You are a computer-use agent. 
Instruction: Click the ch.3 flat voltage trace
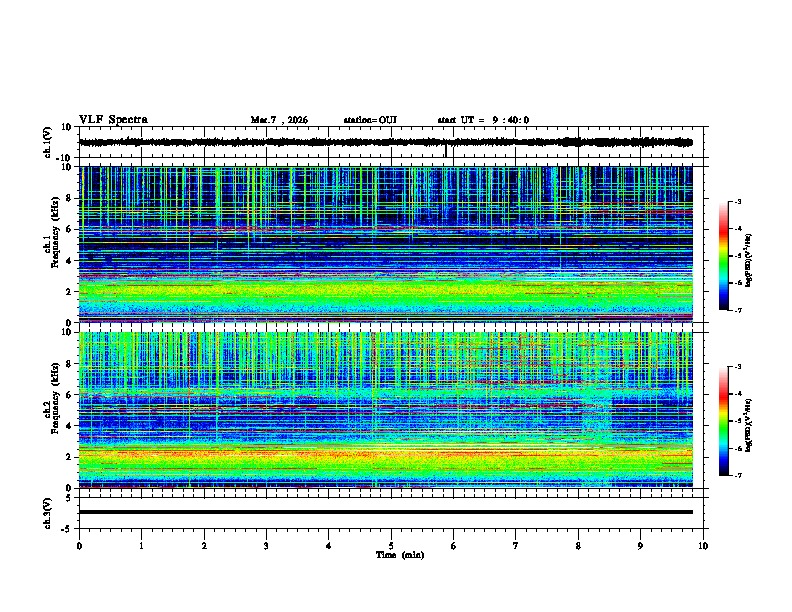(x=385, y=512)
